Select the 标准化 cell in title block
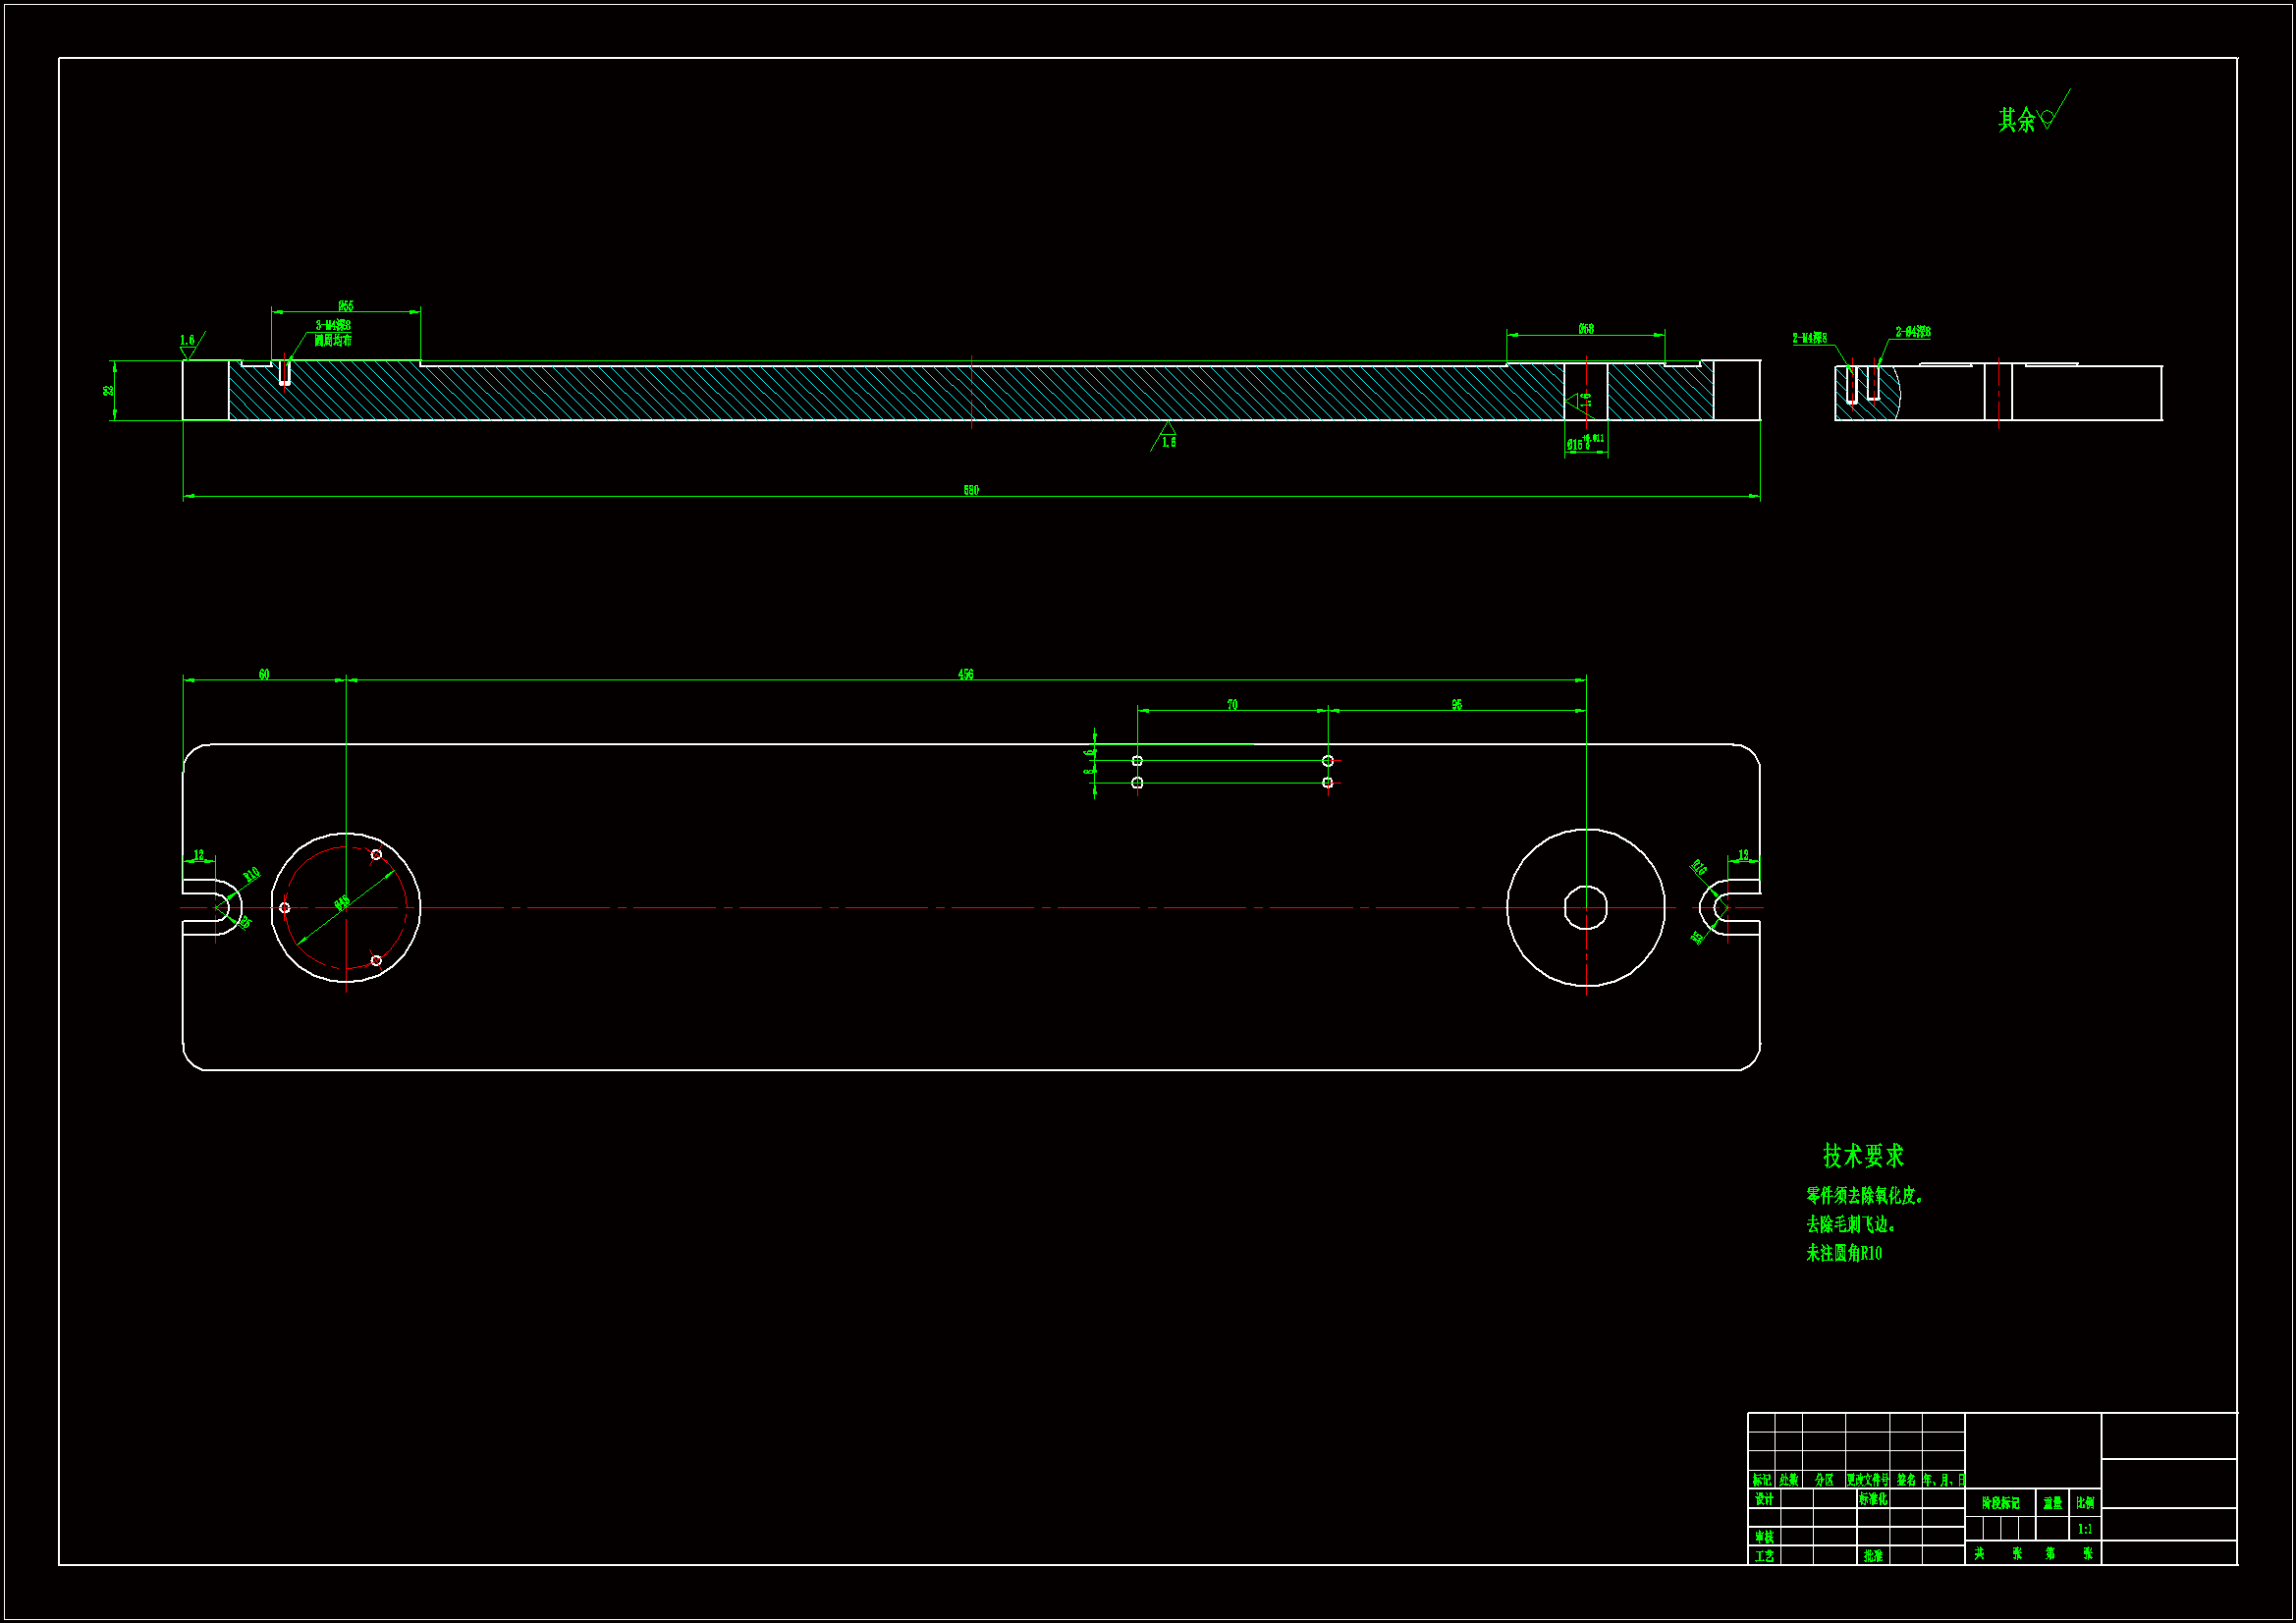This screenshot has height=1623, width=2296. (x=1873, y=1499)
